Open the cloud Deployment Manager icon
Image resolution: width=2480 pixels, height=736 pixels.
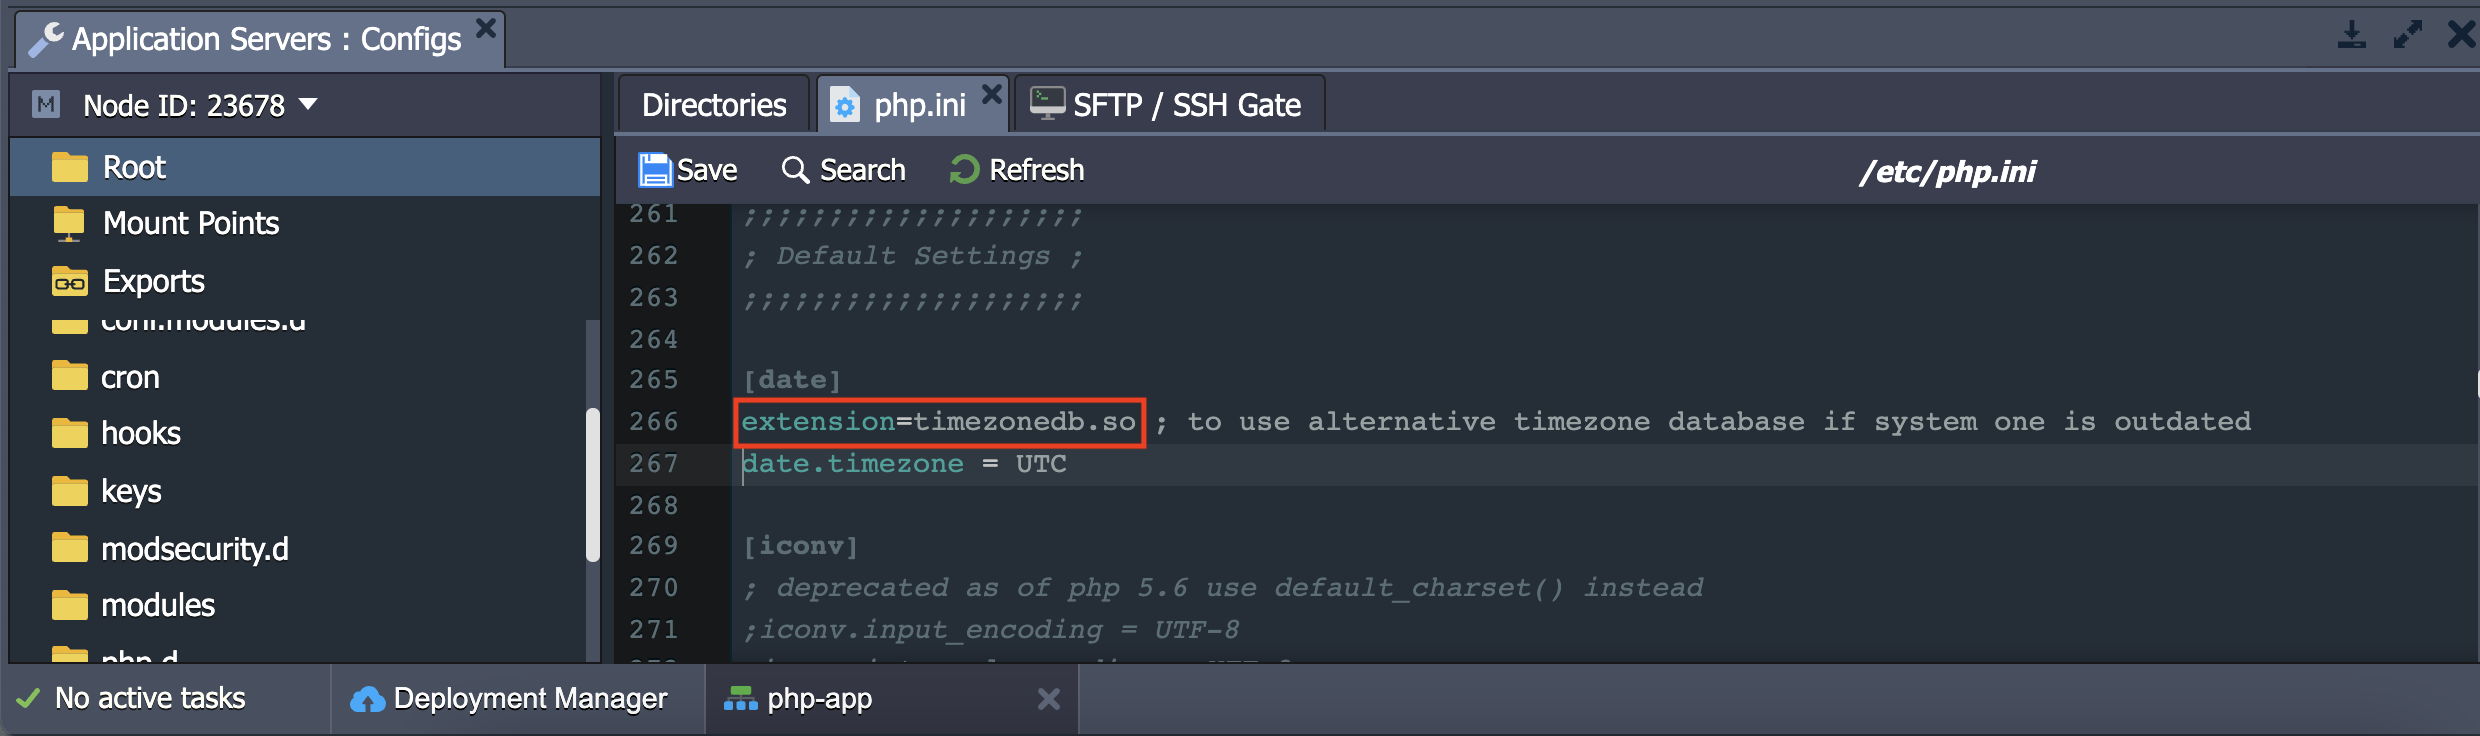point(367,699)
